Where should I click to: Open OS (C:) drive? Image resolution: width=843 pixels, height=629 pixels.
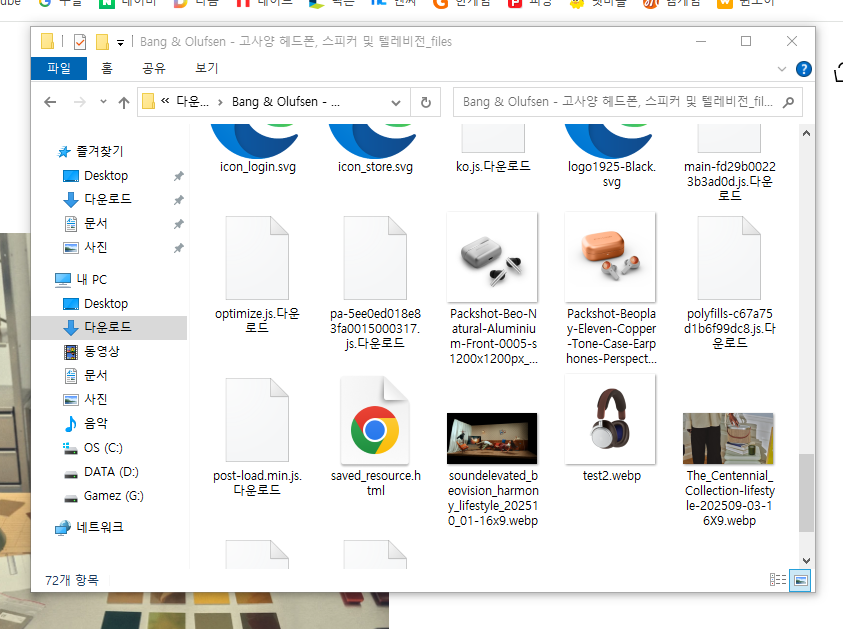coord(103,448)
